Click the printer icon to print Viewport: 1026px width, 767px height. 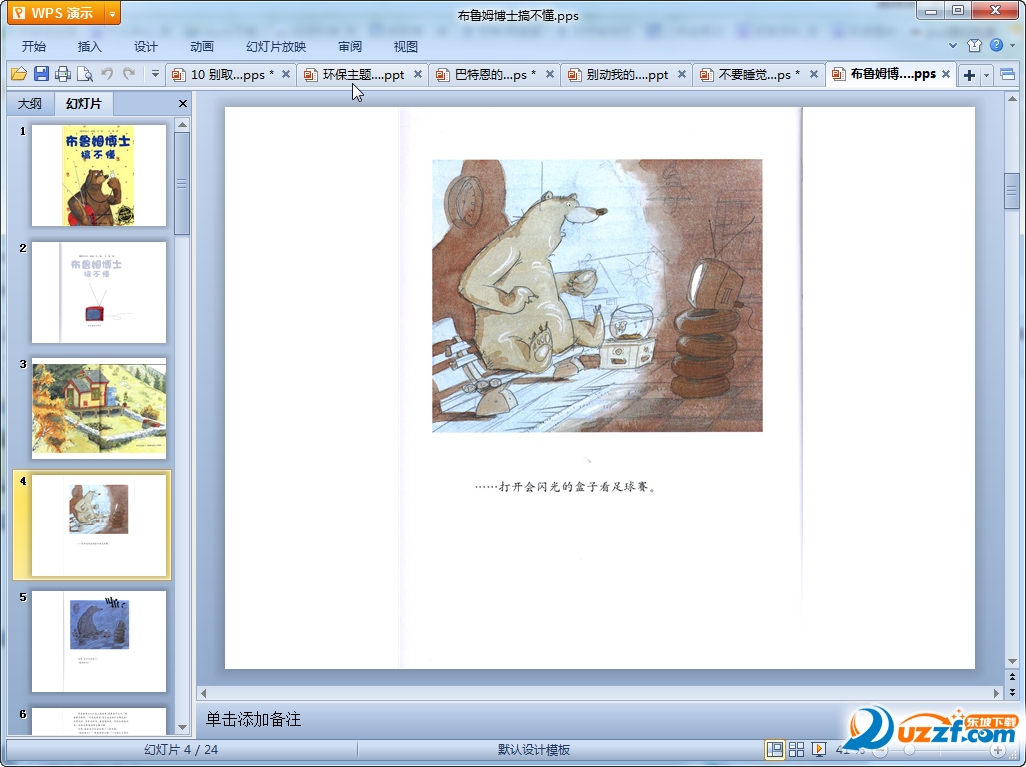coord(63,74)
